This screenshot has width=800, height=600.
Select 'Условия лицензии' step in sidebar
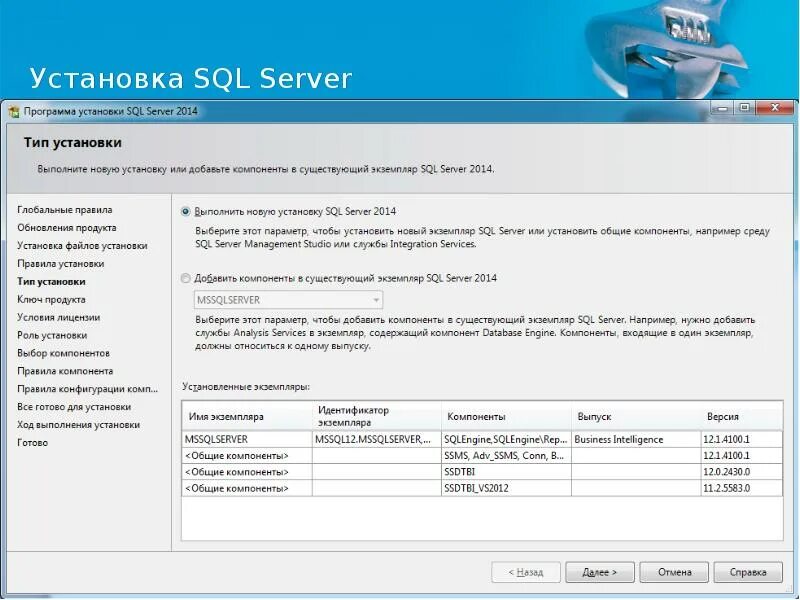(59, 317)
